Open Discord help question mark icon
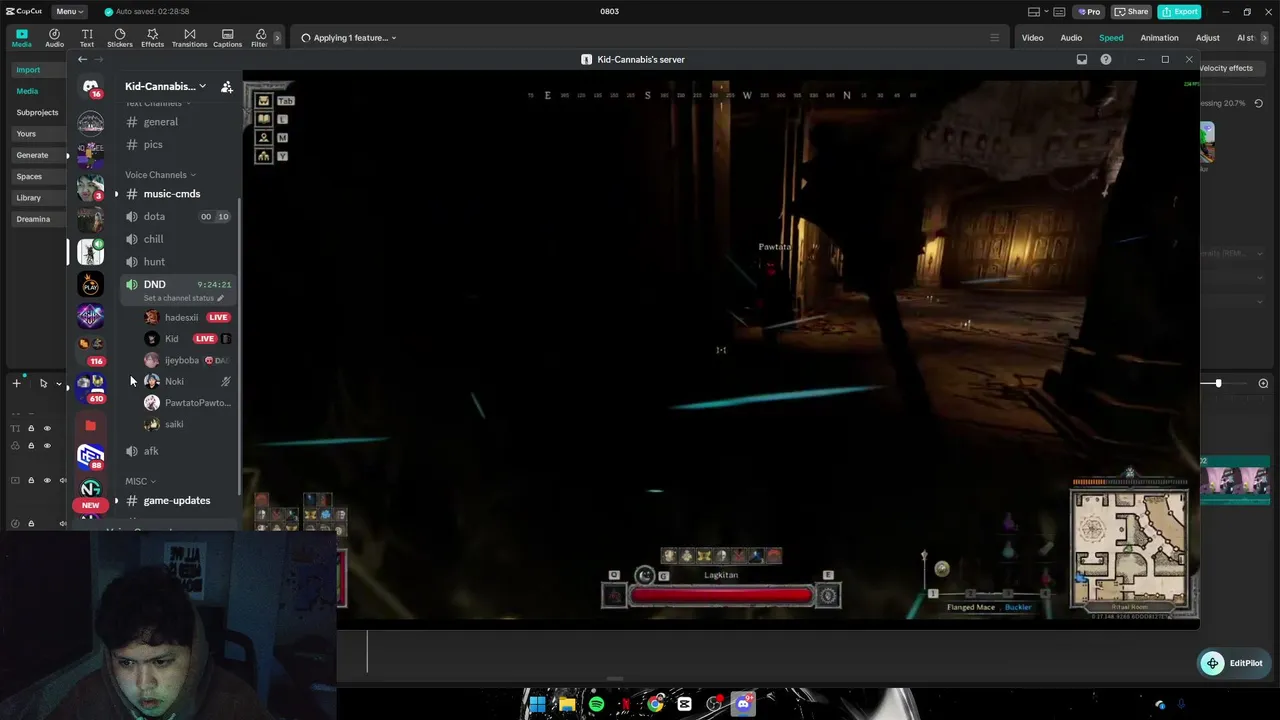 pos(1106,60)
